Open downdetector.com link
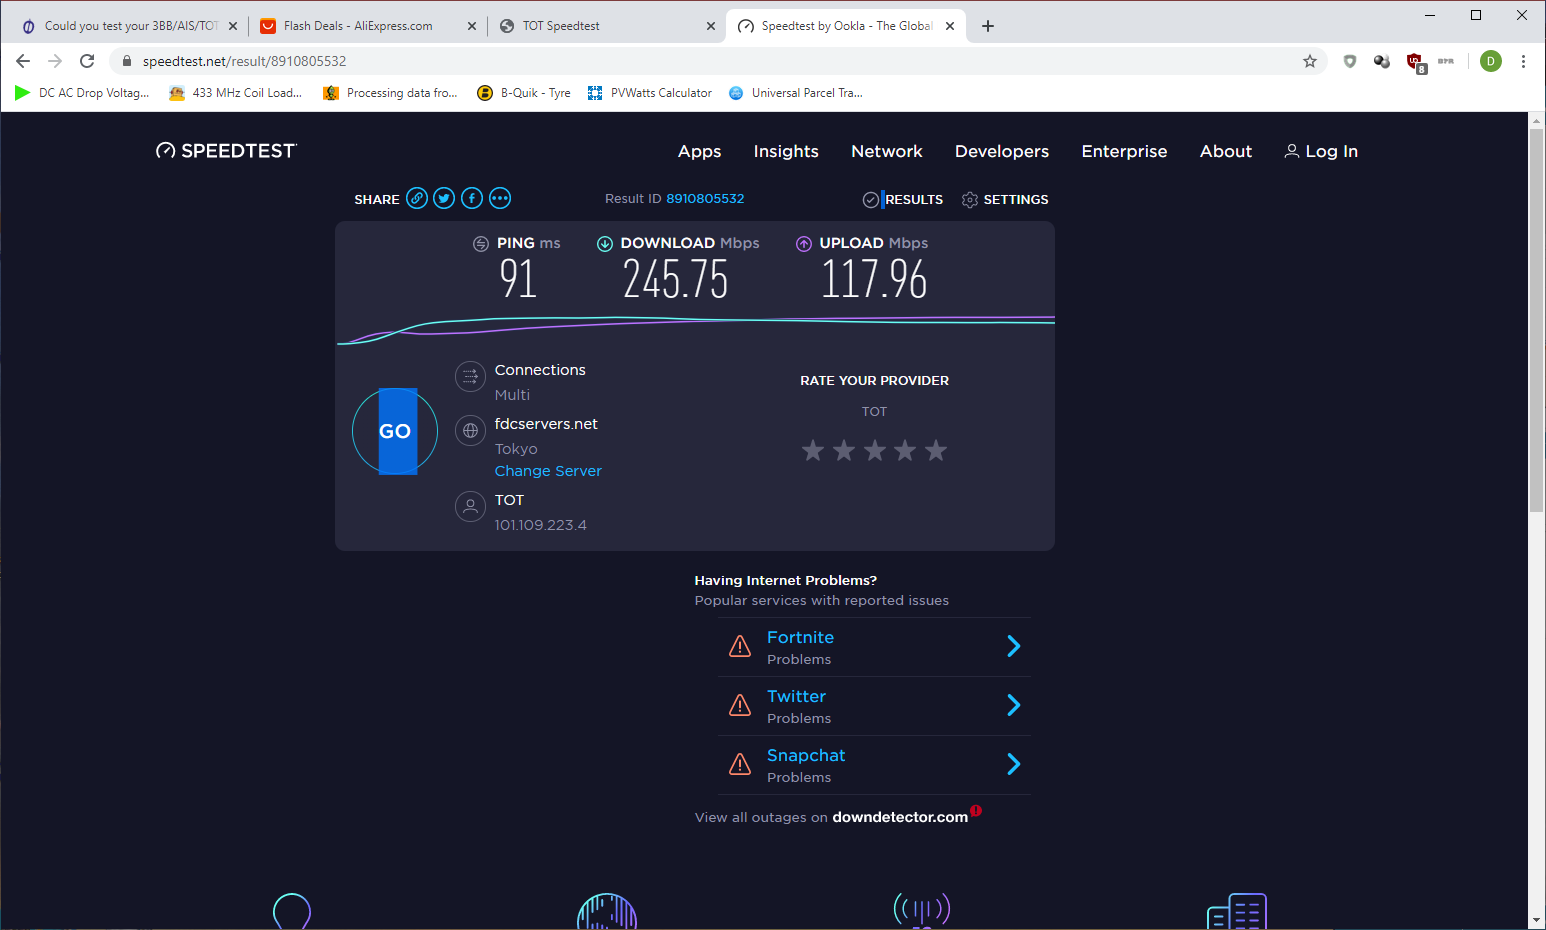This screenshot has height=930, width=1546. 900,817
